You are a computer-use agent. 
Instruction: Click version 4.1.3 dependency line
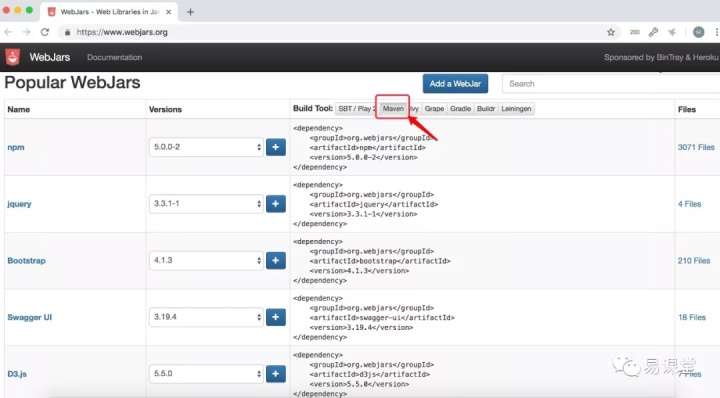pyautogui.click(x=359, y=271)
